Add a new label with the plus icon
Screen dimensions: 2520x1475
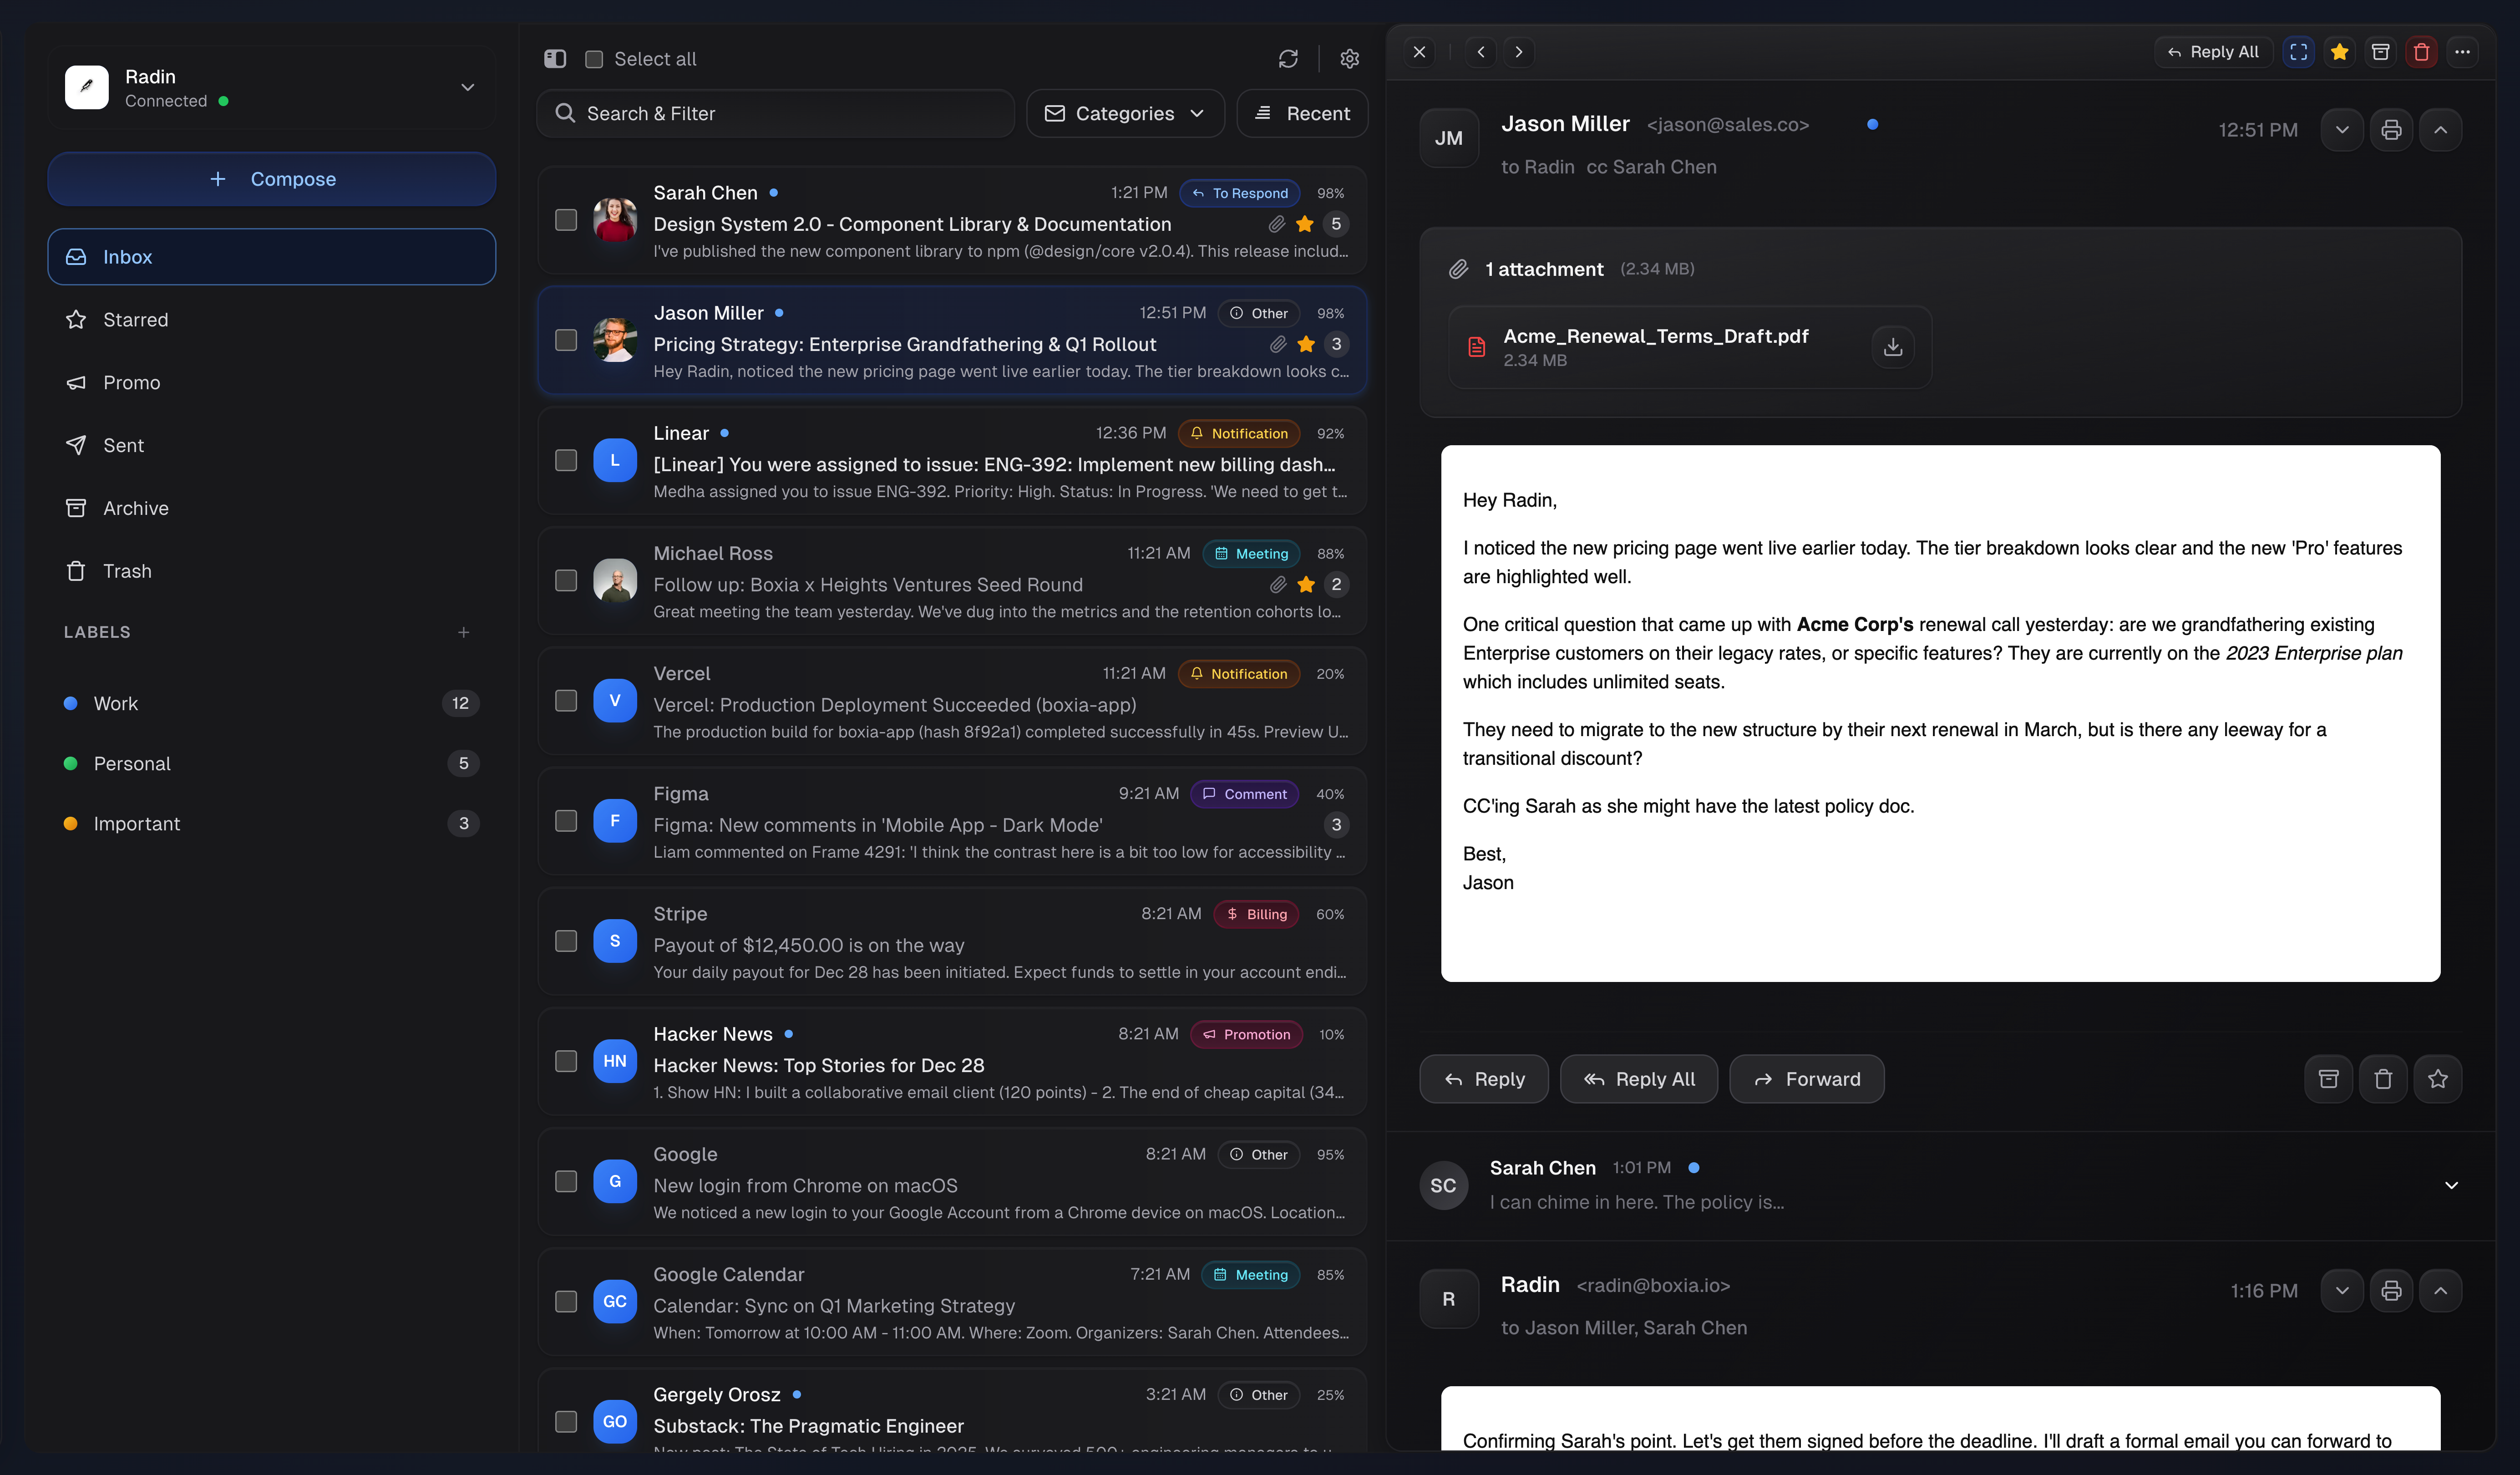[463, 632]
